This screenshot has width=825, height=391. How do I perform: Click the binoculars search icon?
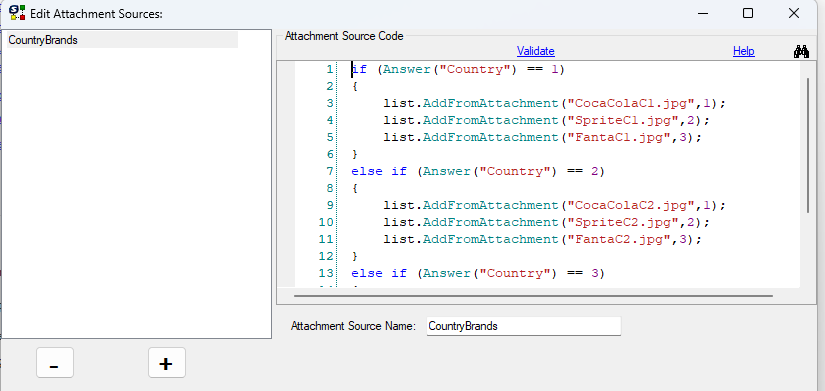point(801,51)
